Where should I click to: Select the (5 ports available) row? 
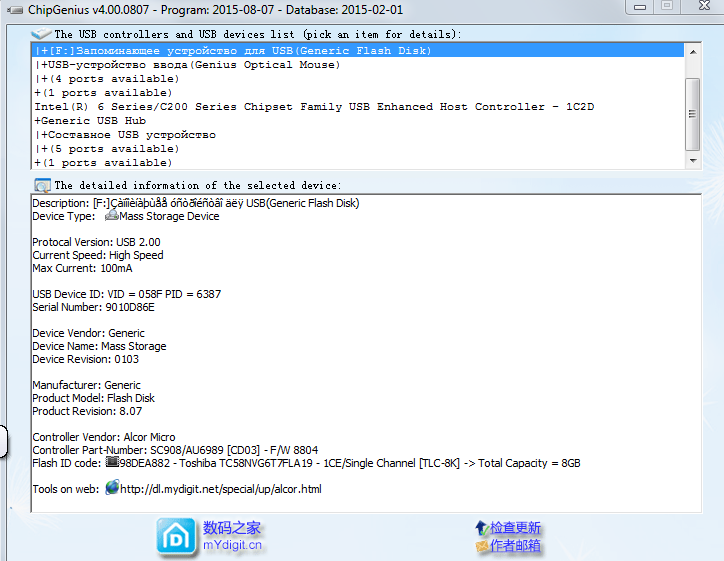[358, 149]
